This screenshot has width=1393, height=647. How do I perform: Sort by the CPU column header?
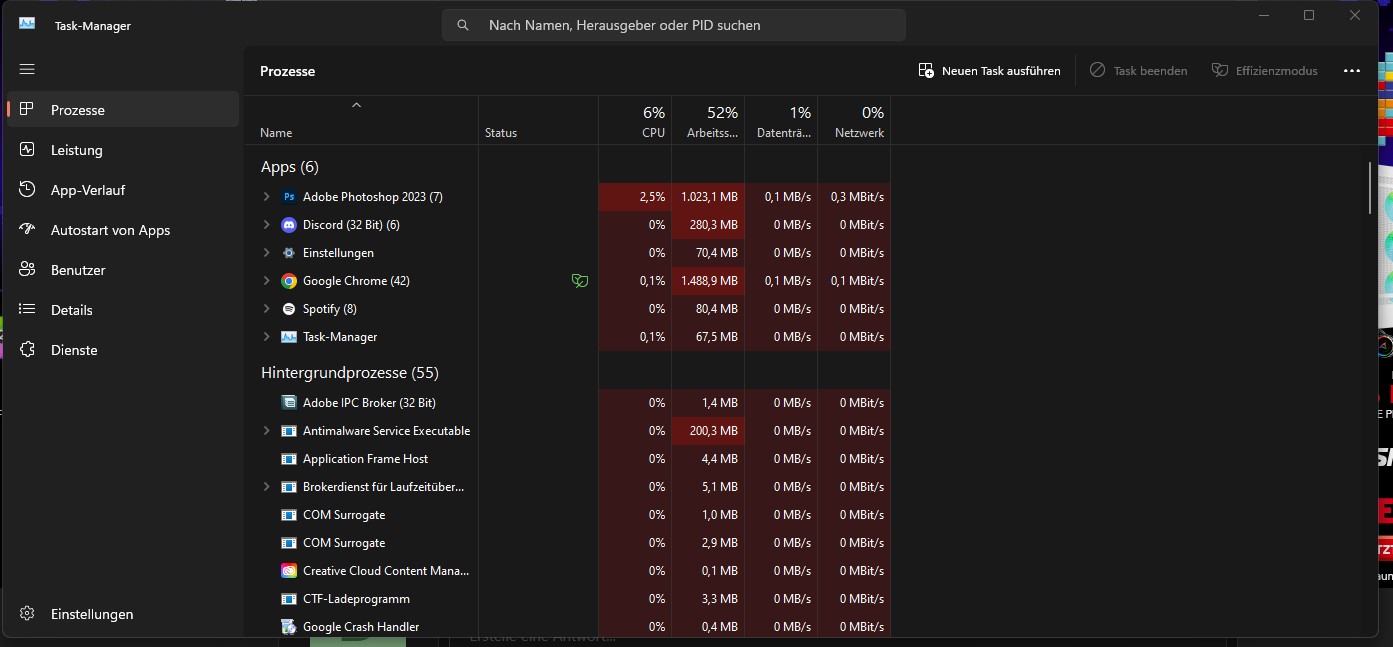click(x=635, y=121)
